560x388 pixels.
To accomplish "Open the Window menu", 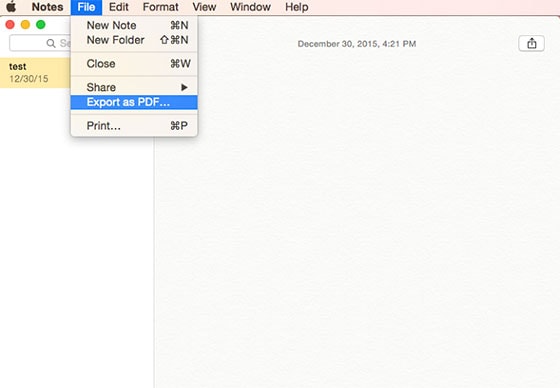I will coord(250,7).
